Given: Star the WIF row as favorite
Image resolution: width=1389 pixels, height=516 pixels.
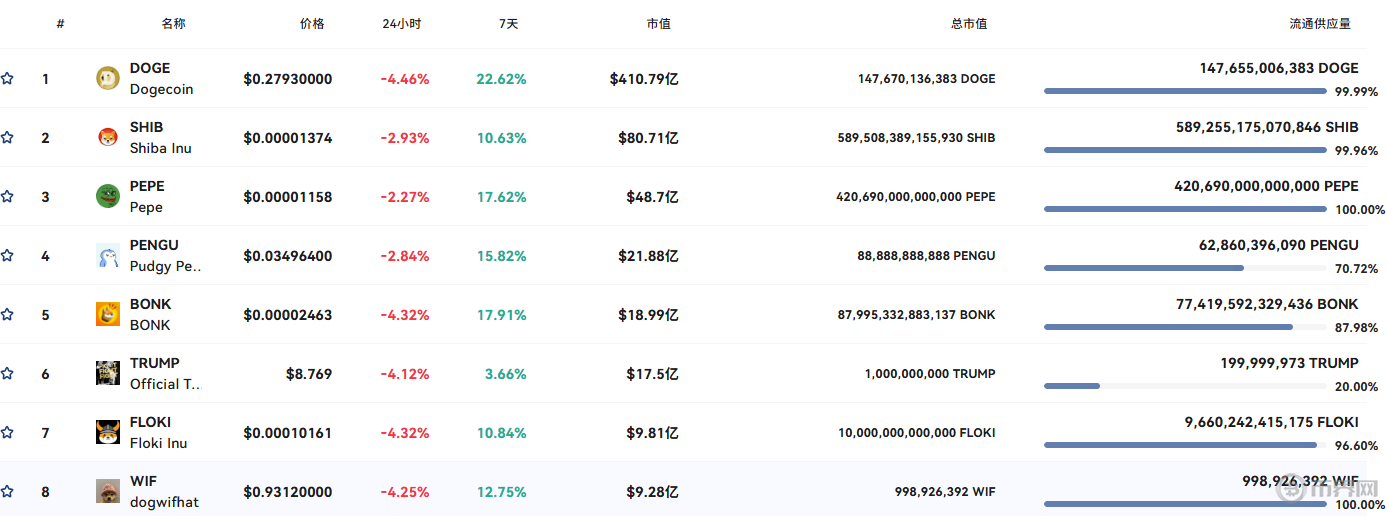Looking at the screenshot, I should (7, 491).
